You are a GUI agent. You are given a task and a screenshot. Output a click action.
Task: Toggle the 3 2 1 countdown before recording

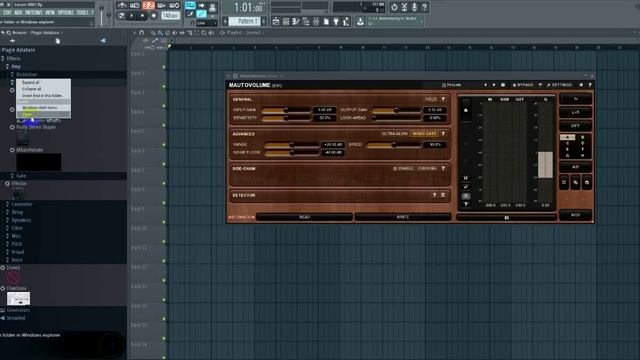click(x=149, y=5)
